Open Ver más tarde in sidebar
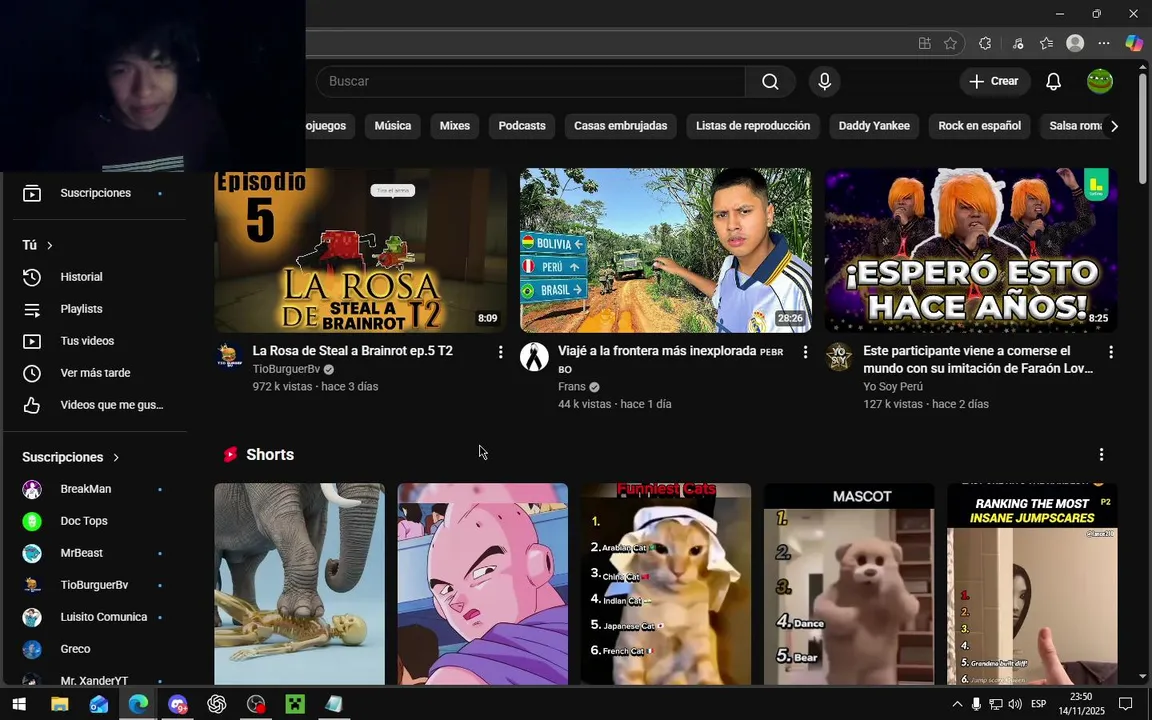The width and height of the screenshot is (1152, 720). [x=96, y=373]
